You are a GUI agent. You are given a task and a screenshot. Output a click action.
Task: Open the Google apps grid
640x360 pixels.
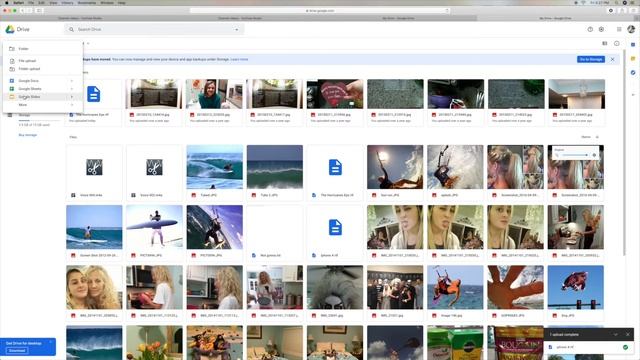(x=619, y=29)
